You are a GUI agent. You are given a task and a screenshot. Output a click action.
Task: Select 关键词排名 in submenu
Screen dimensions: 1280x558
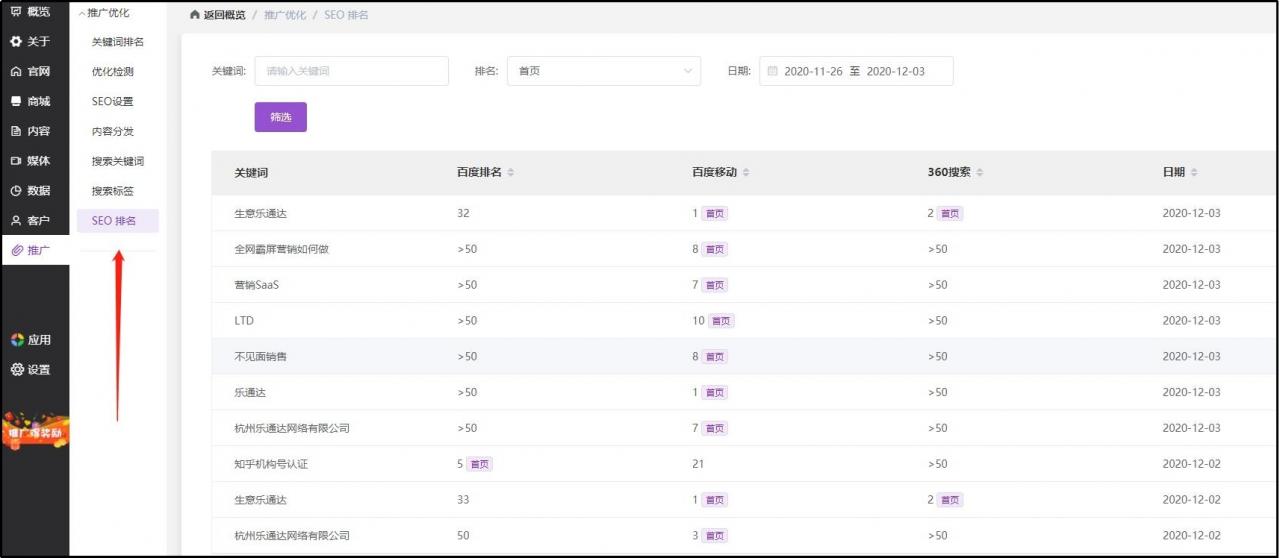[117, 42]
